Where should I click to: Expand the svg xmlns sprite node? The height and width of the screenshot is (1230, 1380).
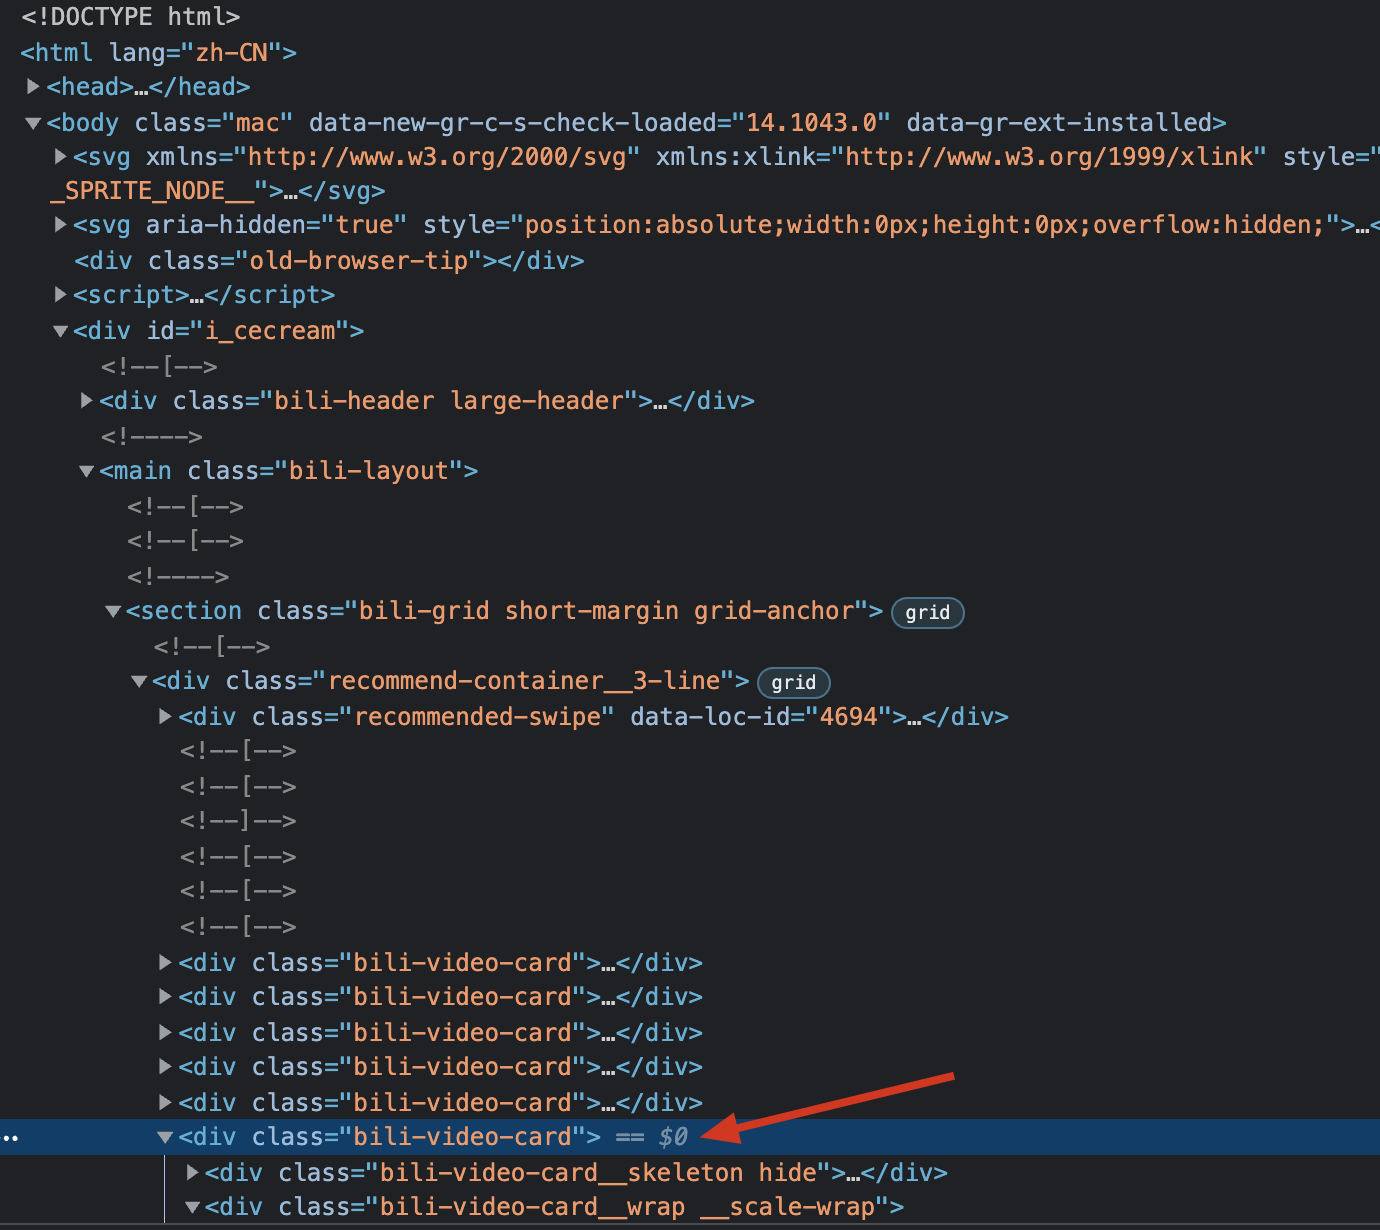[x=60, y=157]
